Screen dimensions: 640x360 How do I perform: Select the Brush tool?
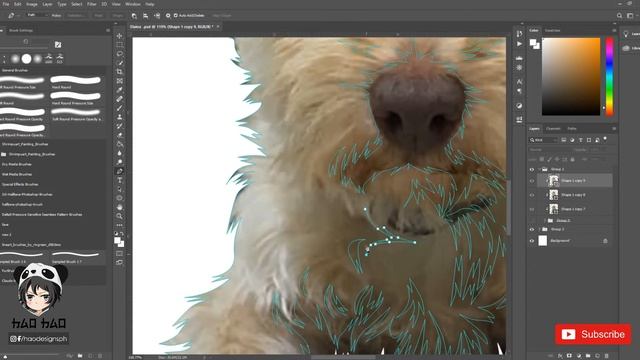(x=120, y=108)
